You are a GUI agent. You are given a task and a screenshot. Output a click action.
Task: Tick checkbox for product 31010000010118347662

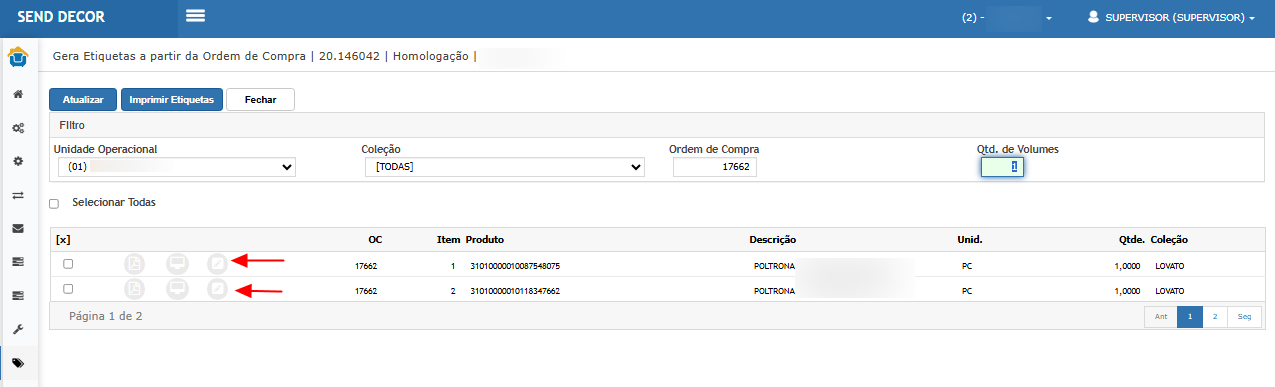[68, 289]
